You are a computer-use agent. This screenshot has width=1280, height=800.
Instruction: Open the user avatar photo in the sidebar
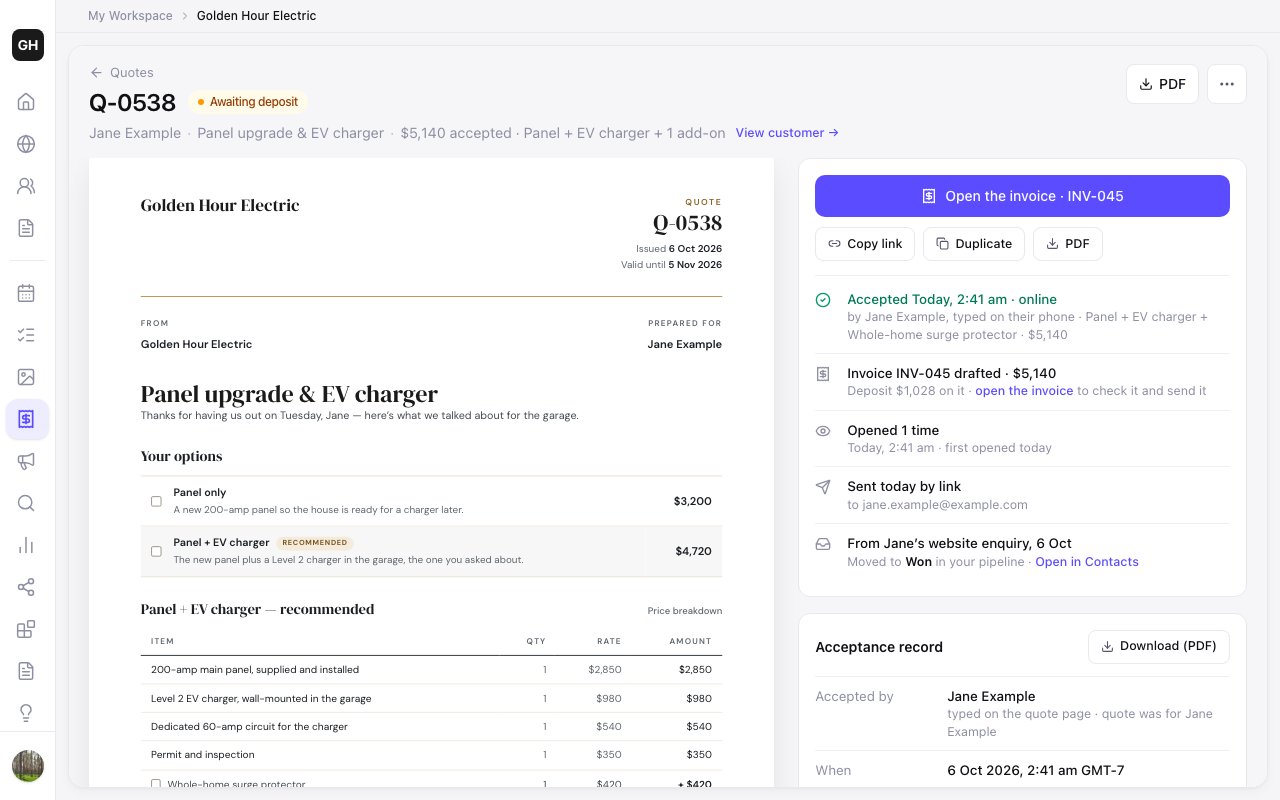tap(28, 766)
